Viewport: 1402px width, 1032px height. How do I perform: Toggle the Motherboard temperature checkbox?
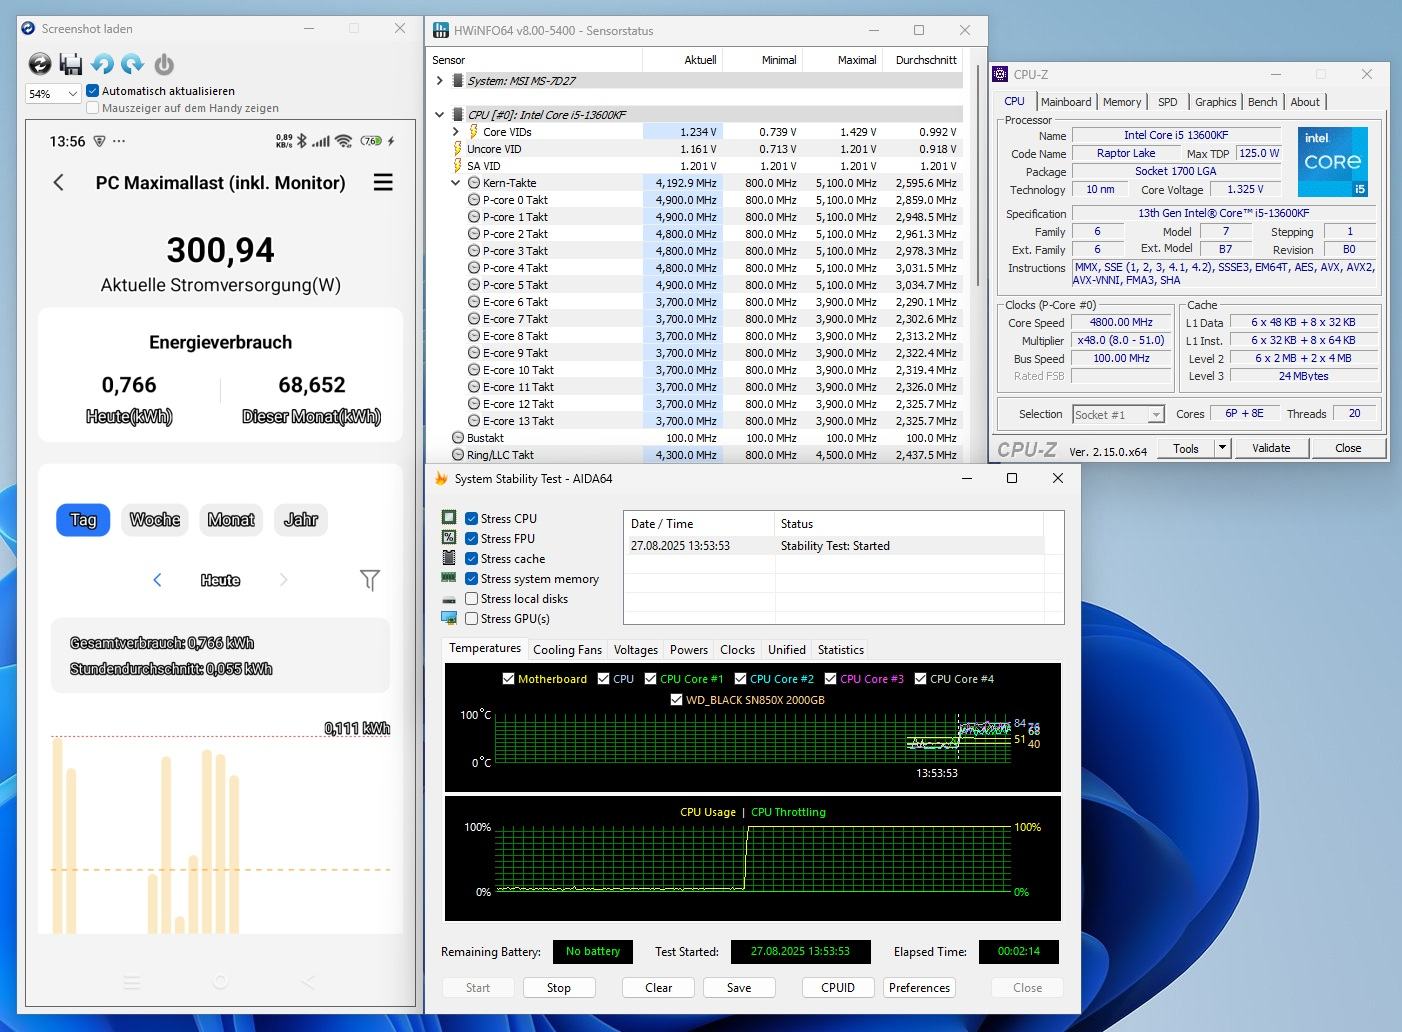tap(509, 679)
